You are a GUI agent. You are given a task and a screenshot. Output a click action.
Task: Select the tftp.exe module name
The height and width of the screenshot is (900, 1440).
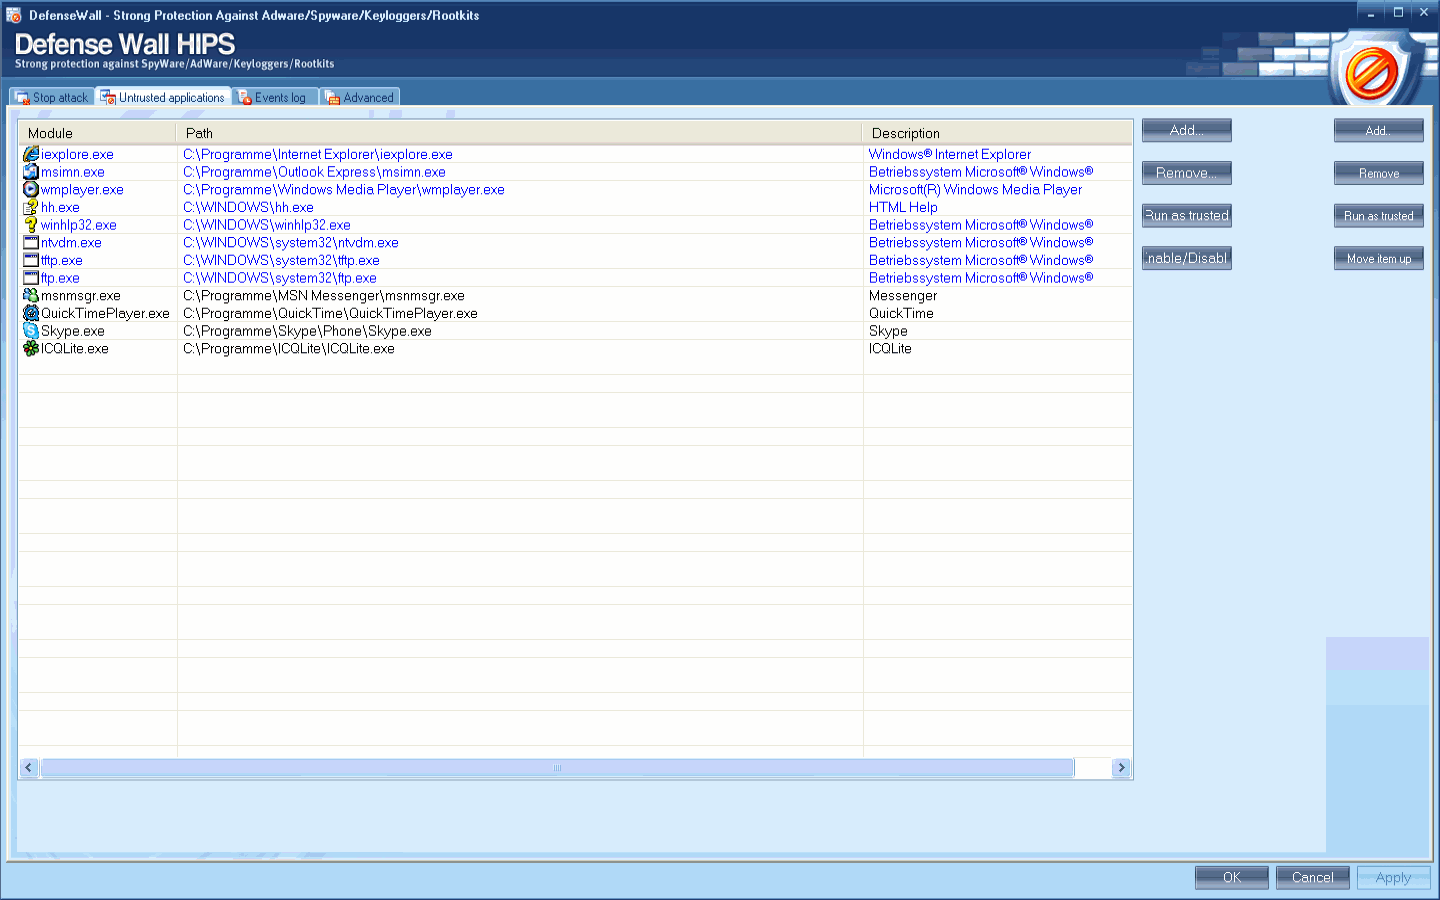tap(62, 260)
